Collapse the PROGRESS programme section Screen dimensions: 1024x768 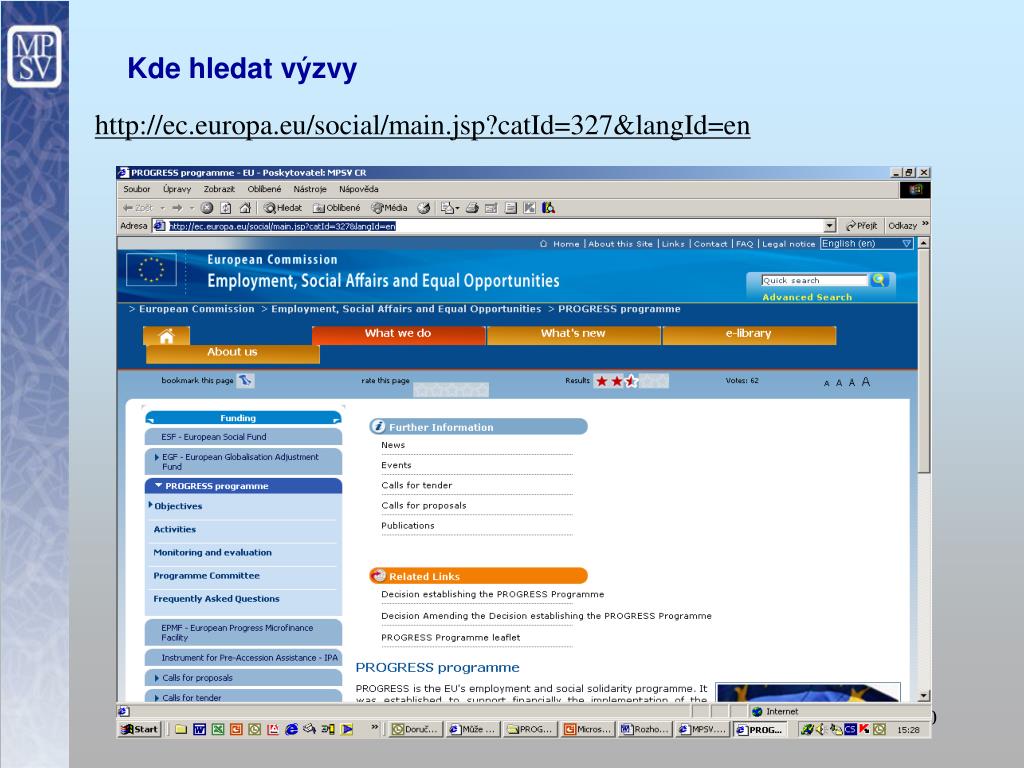[x=243, y=486]
